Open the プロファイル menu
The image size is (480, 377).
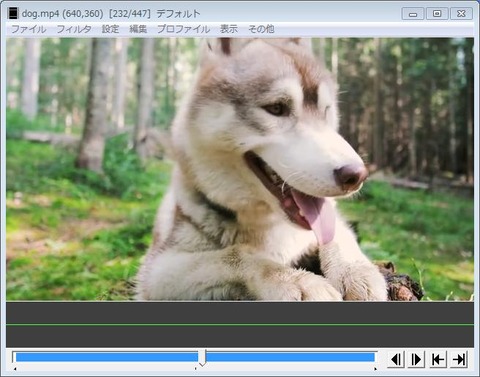pyautogui.click(x=183, y=29)
